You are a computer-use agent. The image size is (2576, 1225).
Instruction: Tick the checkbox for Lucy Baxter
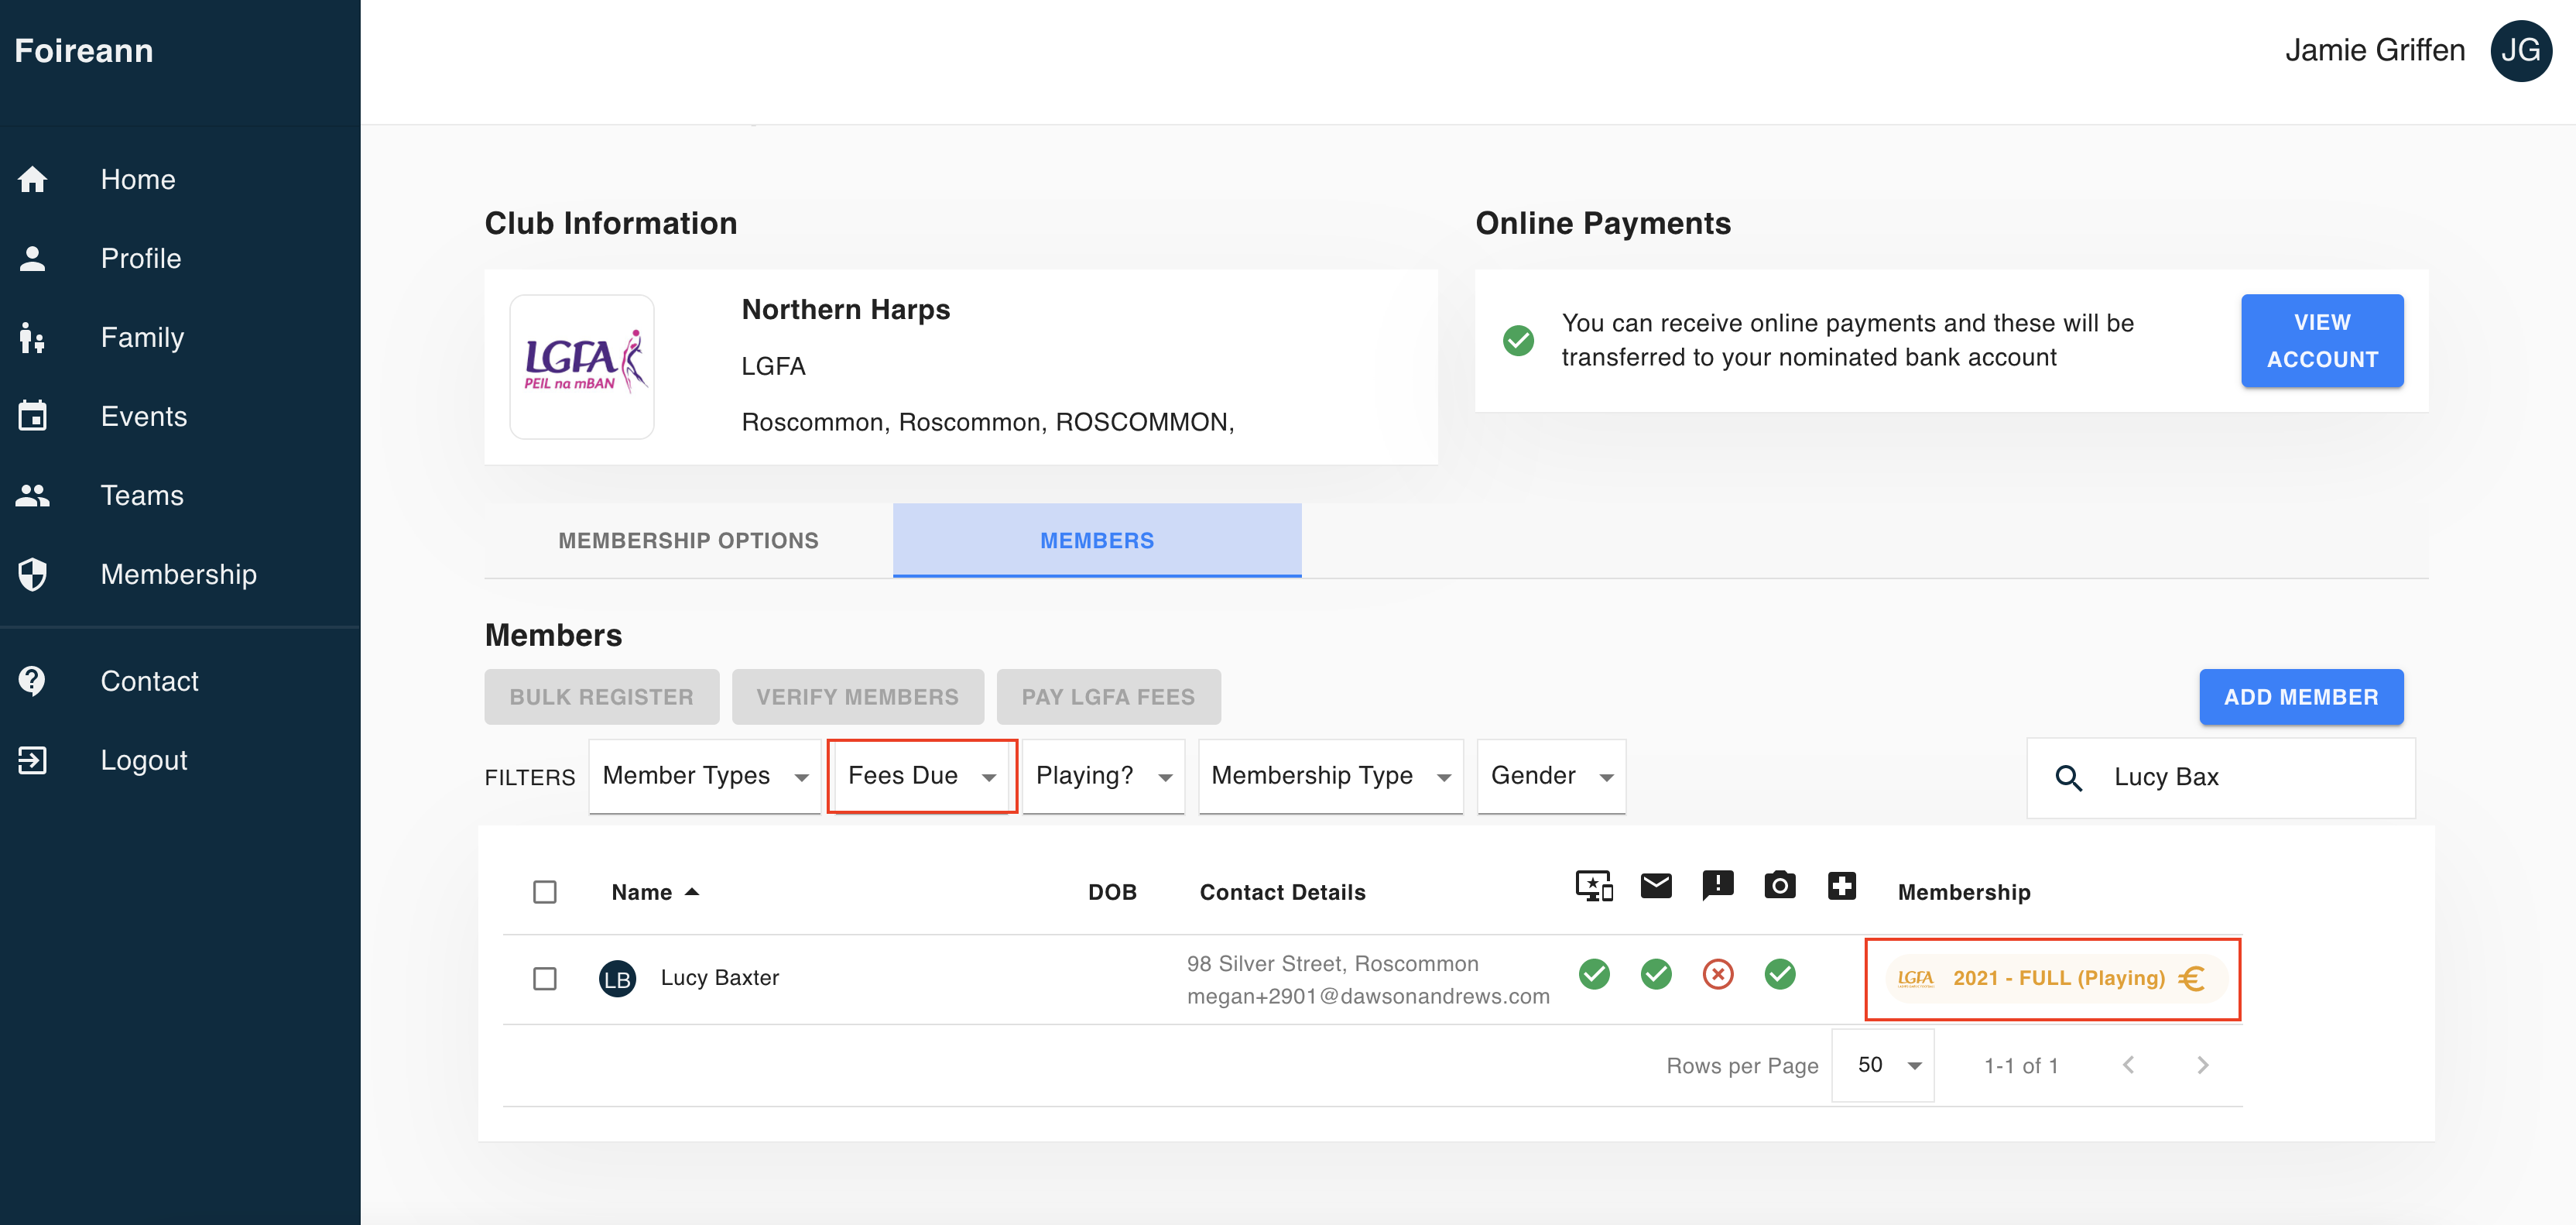click(544, 978)
